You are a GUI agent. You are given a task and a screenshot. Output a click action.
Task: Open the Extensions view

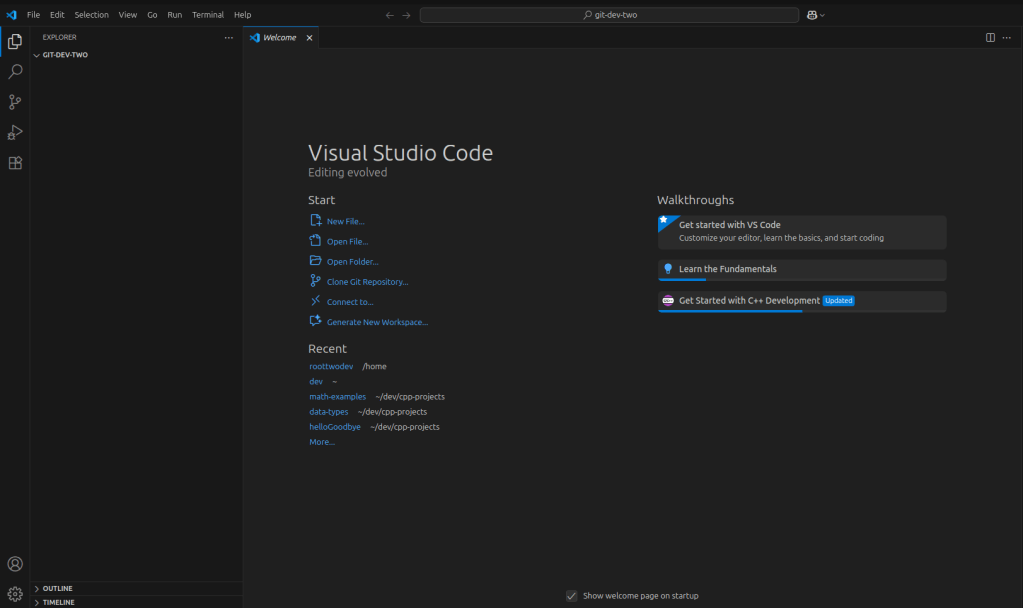point(15,163)
